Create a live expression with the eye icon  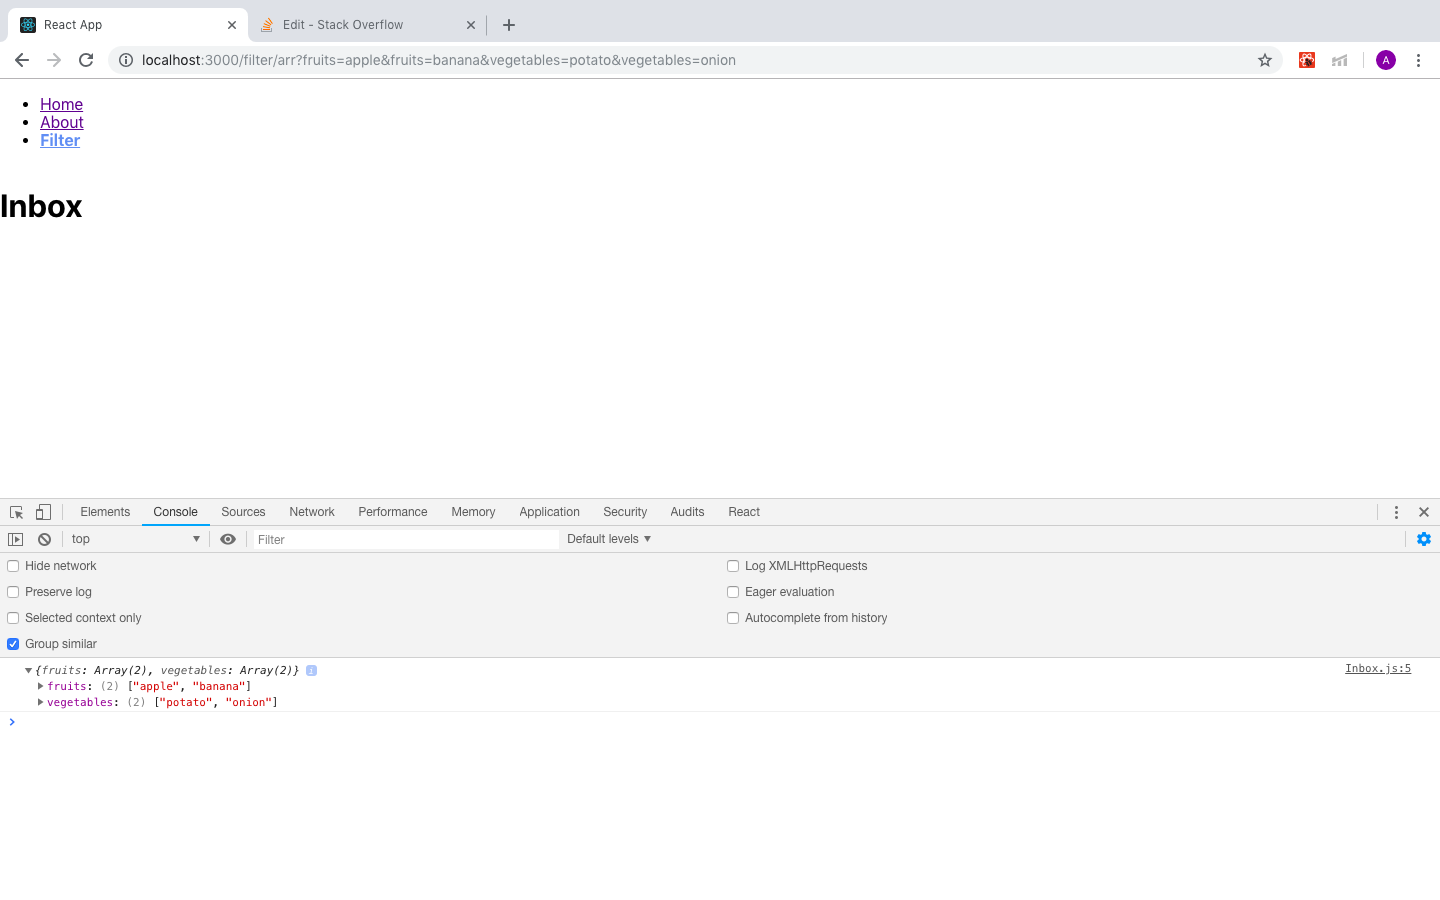(228, 539)
